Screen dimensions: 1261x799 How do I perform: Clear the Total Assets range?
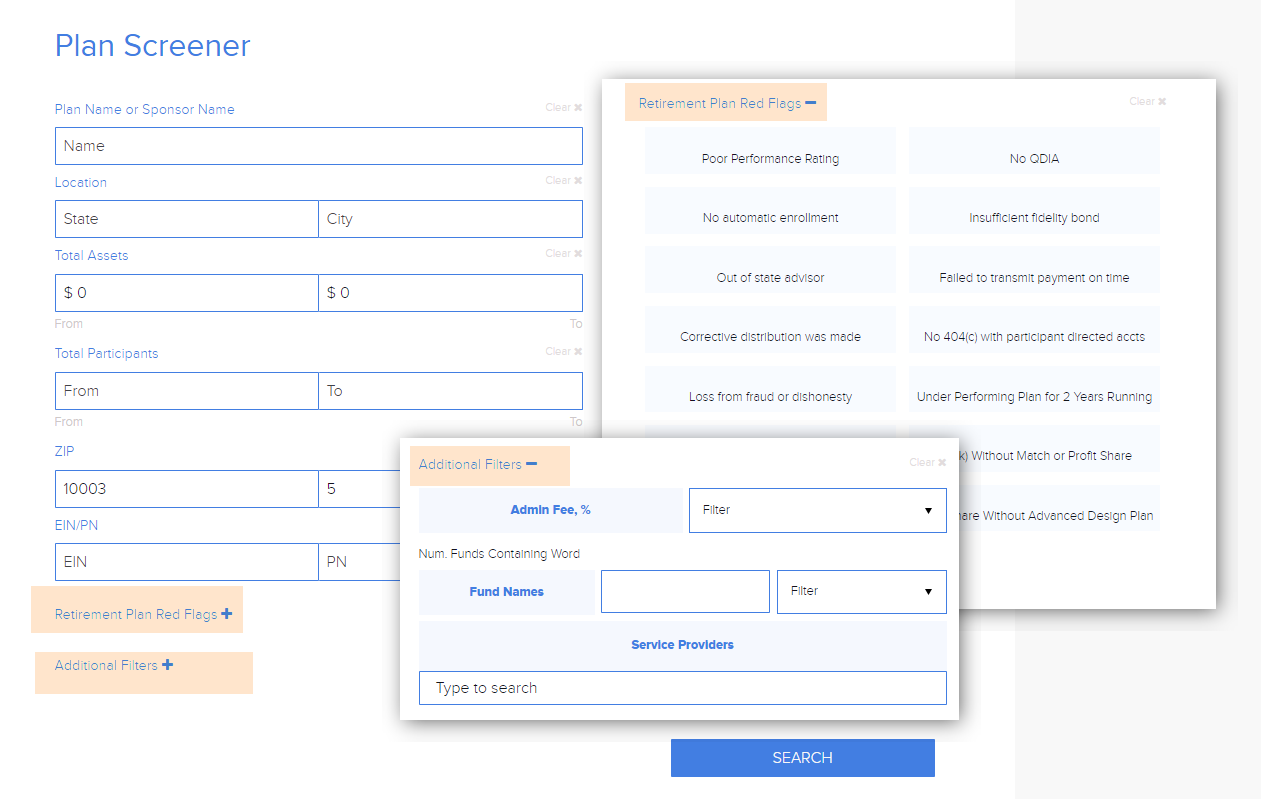tap(563, 254)
